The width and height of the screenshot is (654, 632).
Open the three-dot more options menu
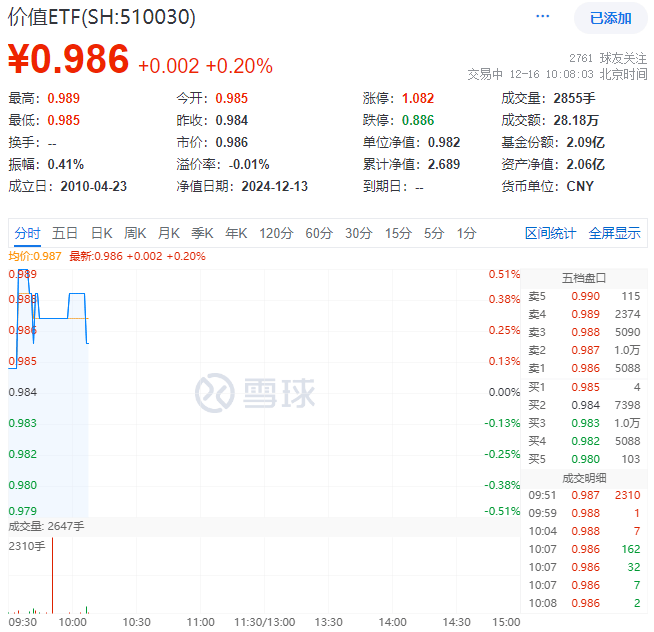point(542,16)
